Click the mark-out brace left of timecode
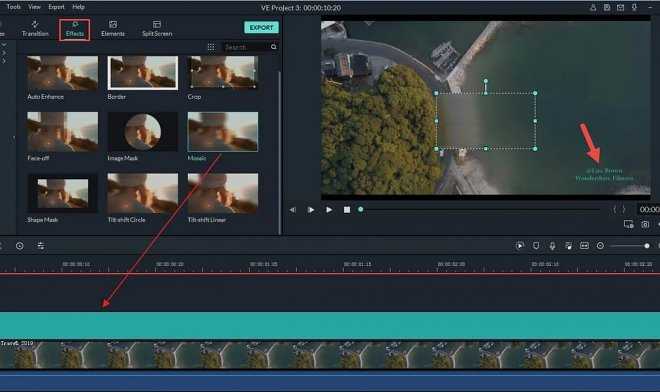This screenshot has width=660, height=392. click(x=624, y=209)
